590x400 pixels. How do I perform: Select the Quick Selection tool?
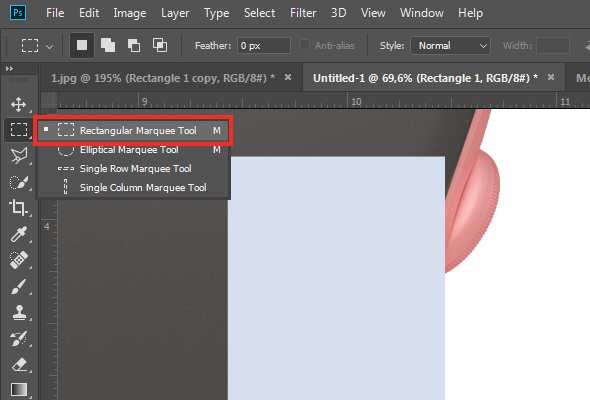18,183
